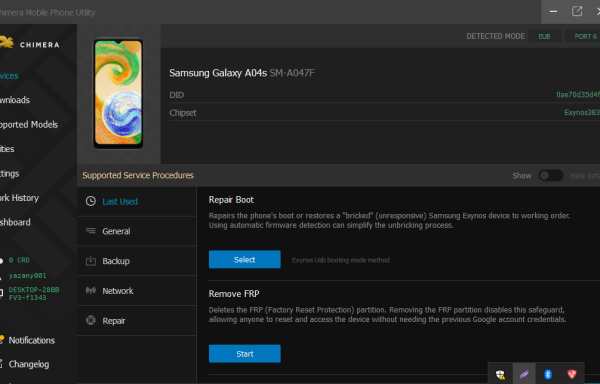The image size is (600, 384).
Task: Click the Network signal icon
Action: coord(91,291)
